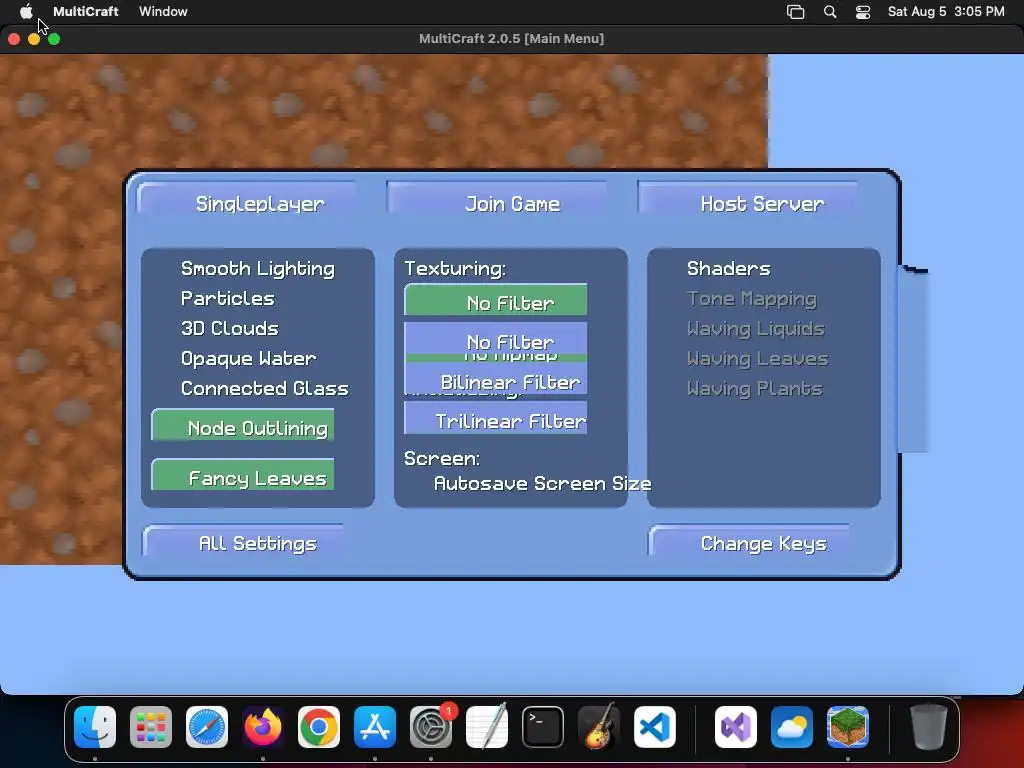The width and height of the screenshot is (1024, 768).
Task: Switch to the Join Game tab
Action: click(497, 199)
